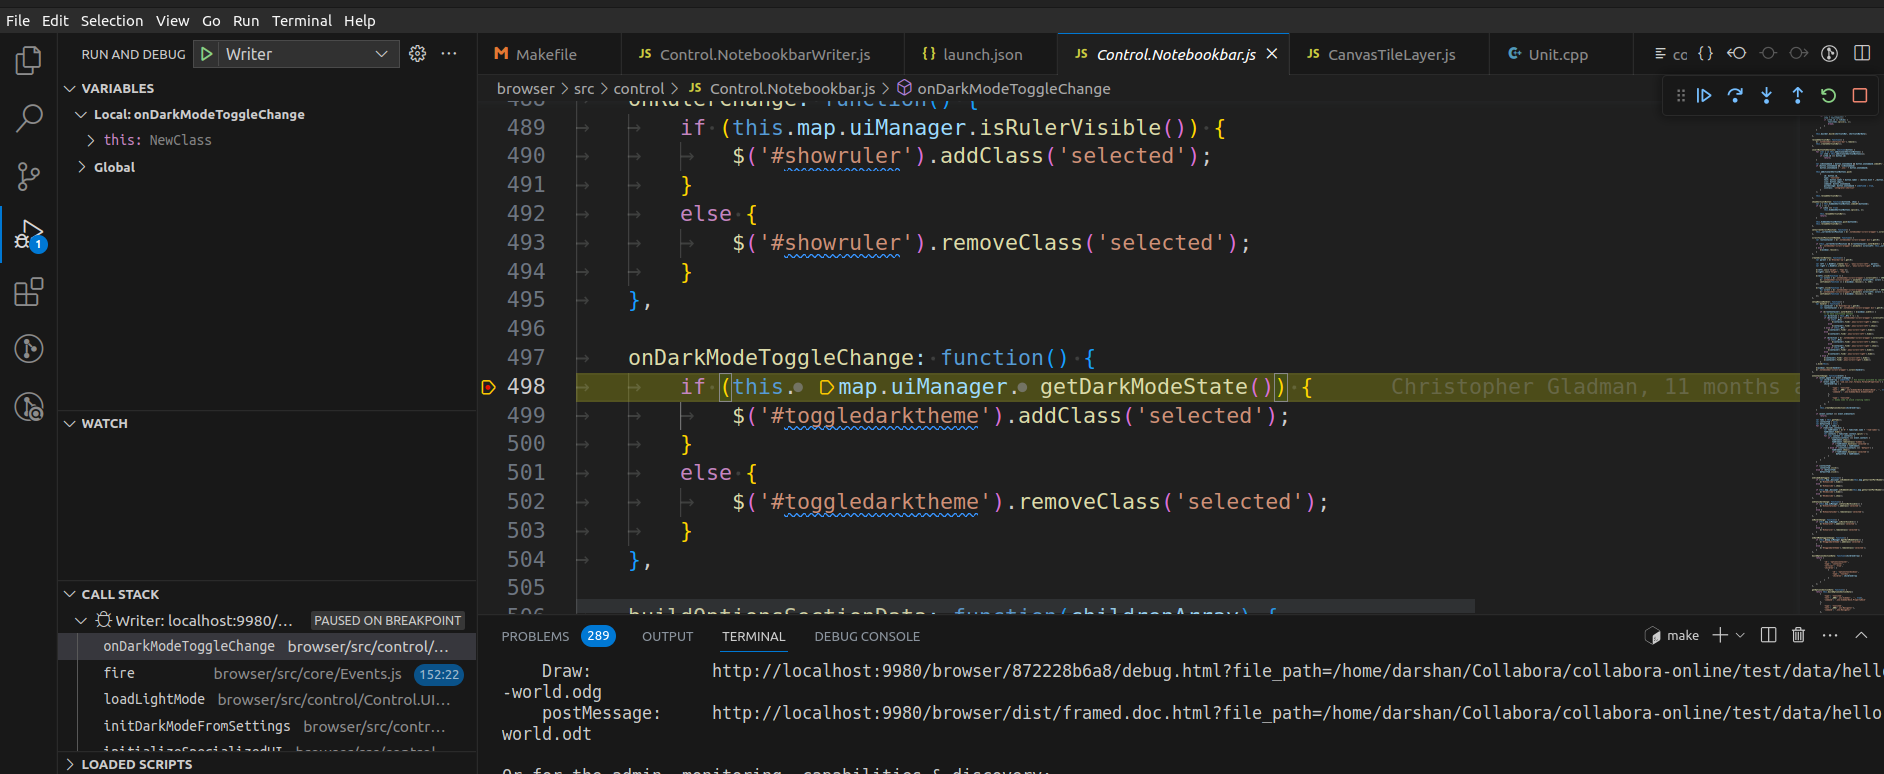The width and height of the screenshot is (1884, 774).
Task: Open previous revision of the file
Action: 1737,54
